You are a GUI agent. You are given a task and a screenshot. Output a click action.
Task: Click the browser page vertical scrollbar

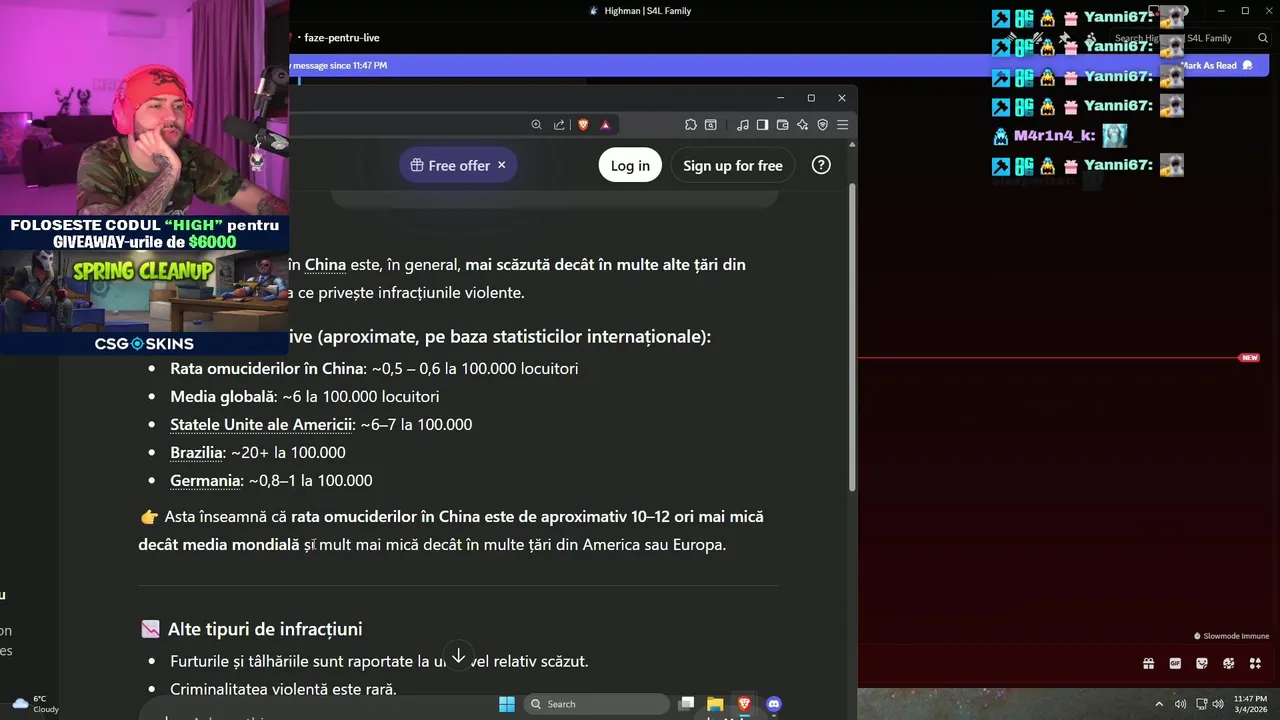tap(852, 336)
